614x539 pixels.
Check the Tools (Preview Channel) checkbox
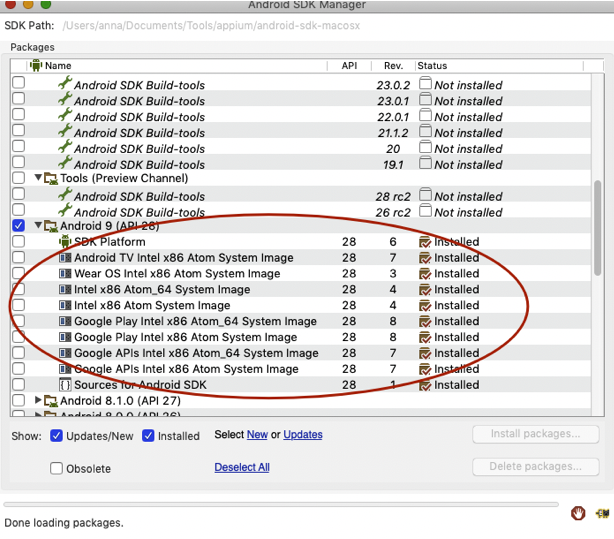click(x=18, y=178)
